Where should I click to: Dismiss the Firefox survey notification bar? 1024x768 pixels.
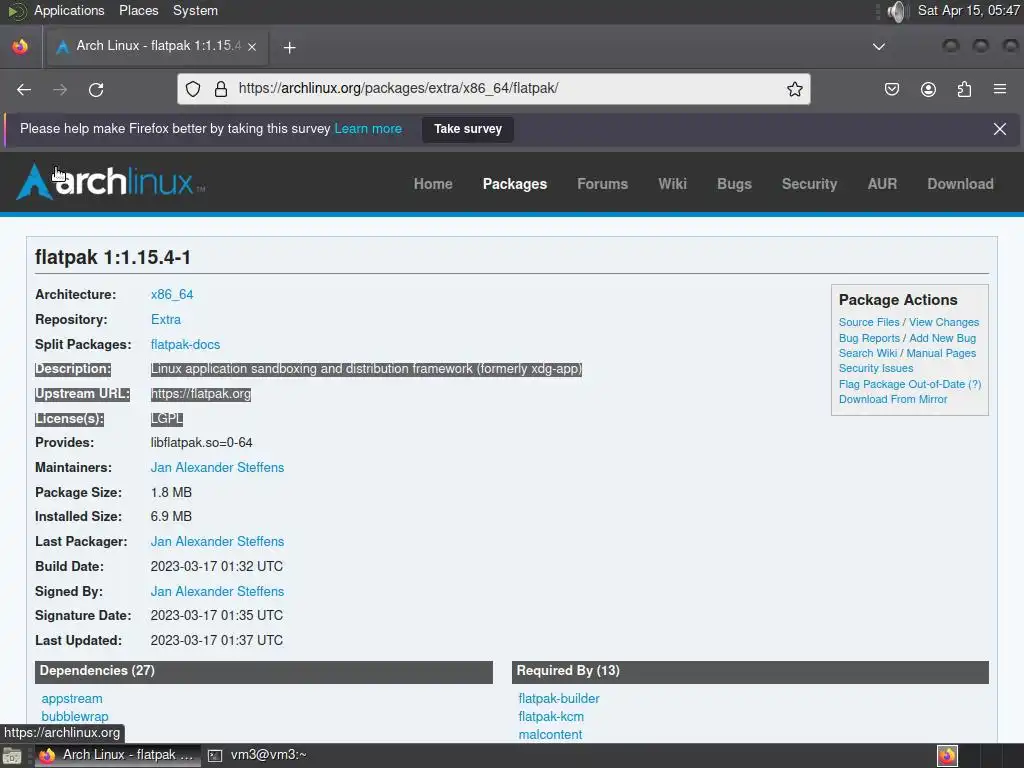point(999,129)
